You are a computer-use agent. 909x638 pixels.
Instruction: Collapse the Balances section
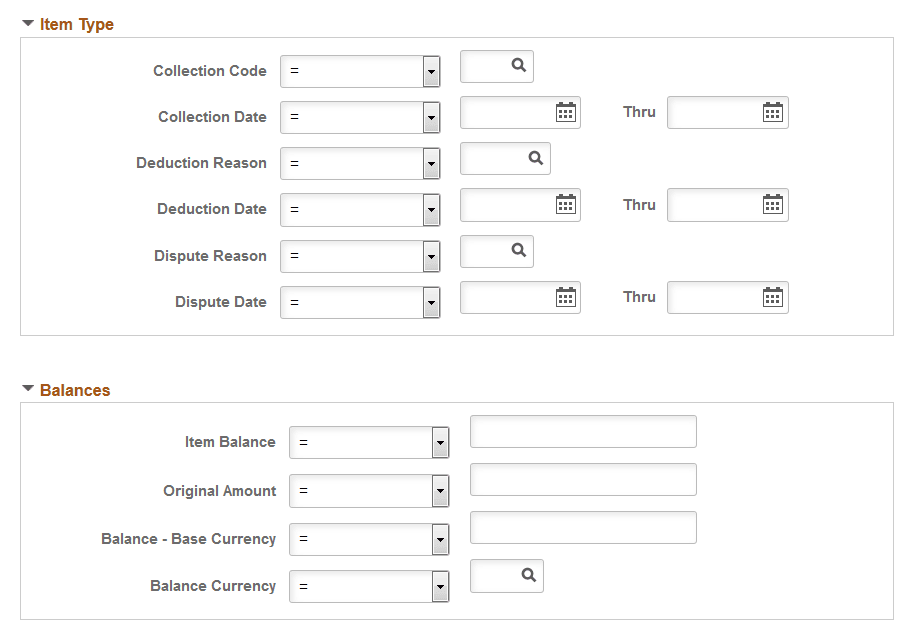coord(26,390)
